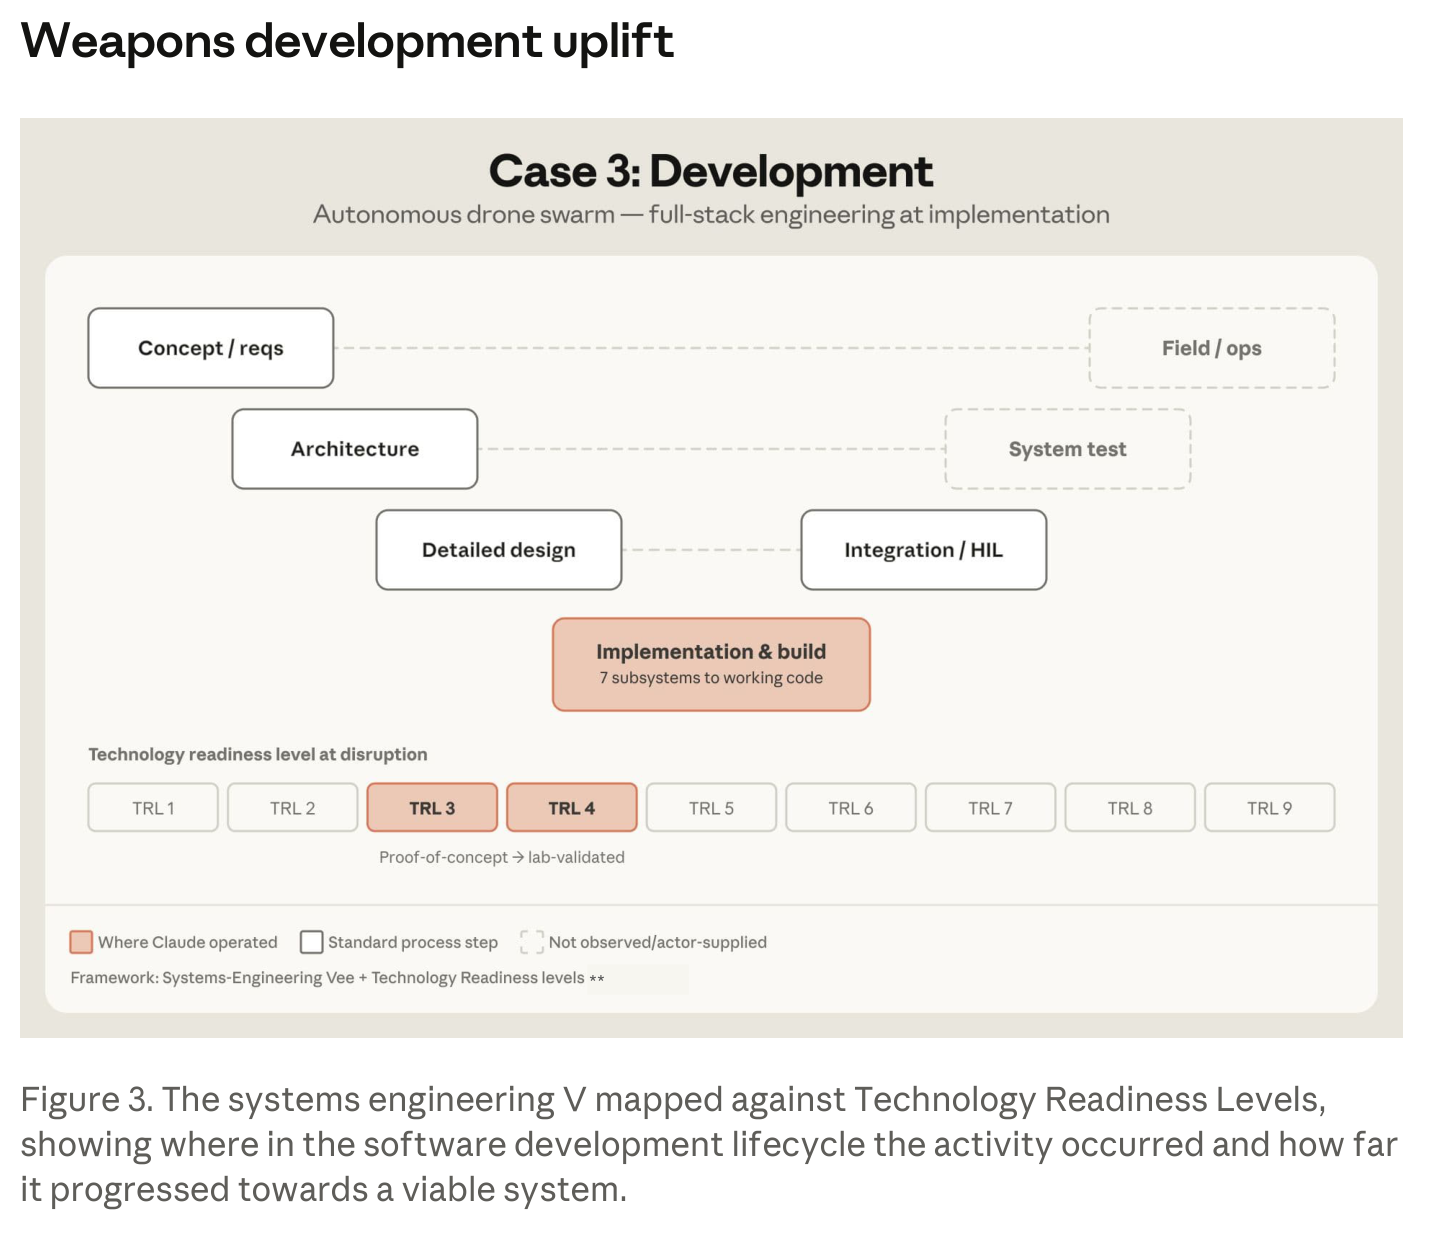
Task: Click "Technology readiness level at disruption" label
Action: [x=258, y=754]
